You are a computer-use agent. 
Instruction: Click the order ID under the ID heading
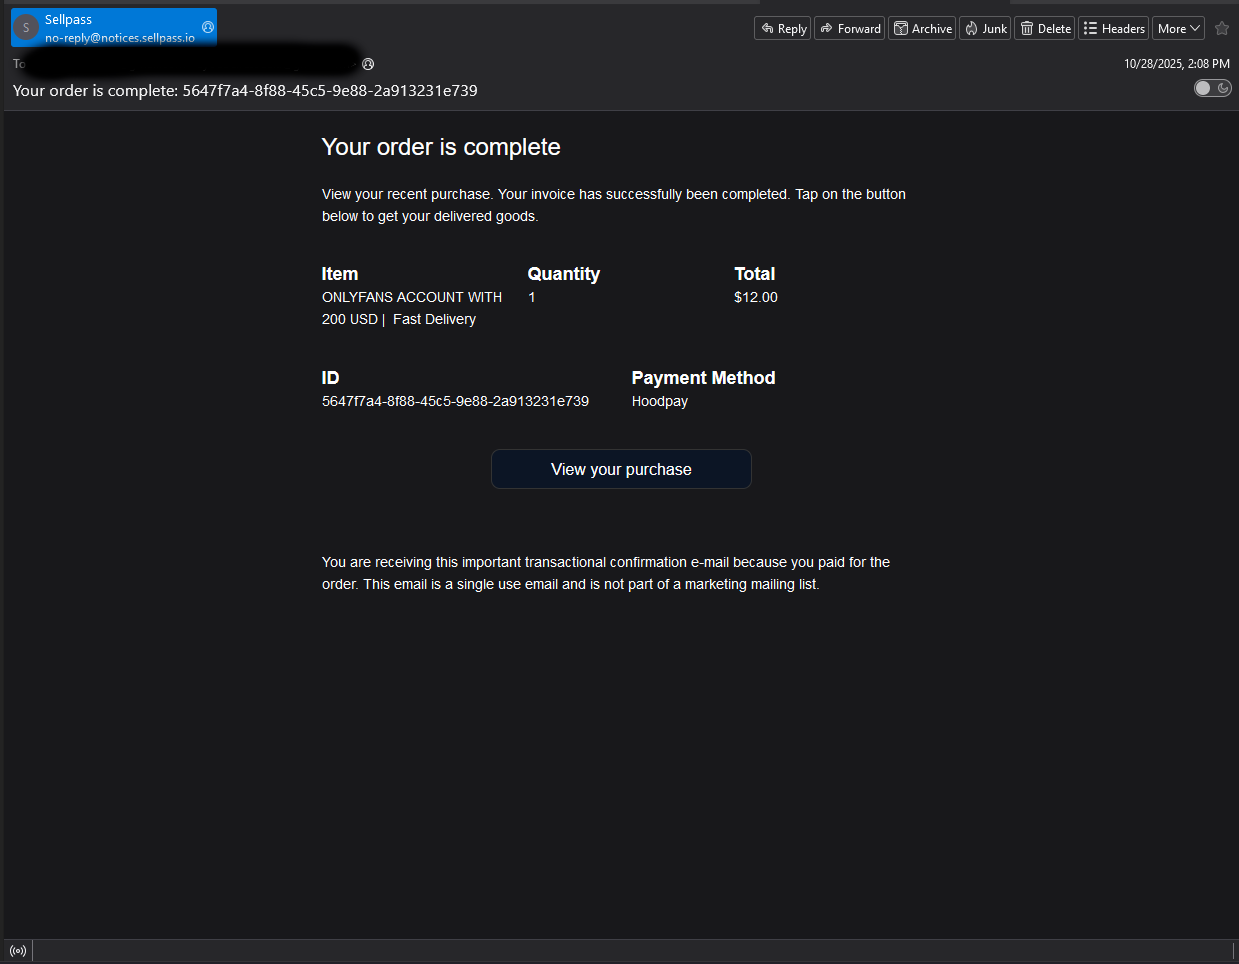coord(455,401)
